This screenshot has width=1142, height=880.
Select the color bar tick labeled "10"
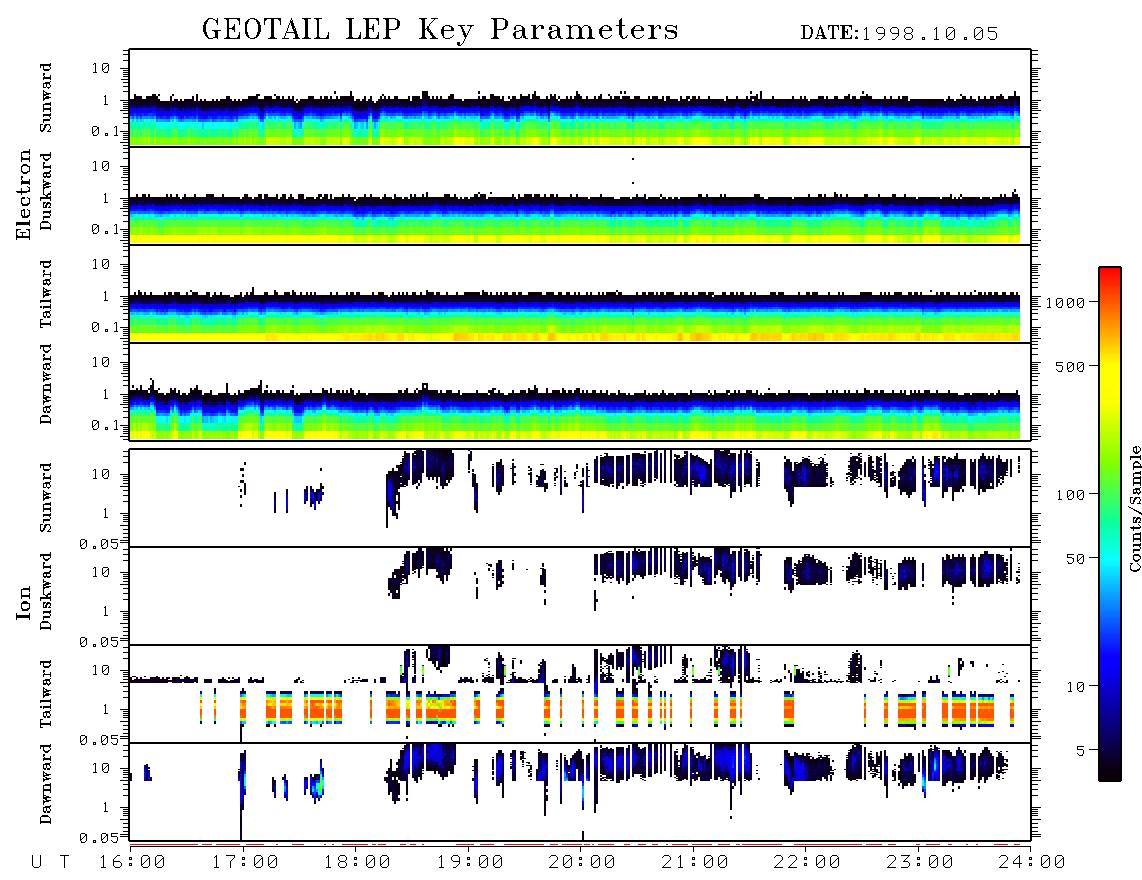(x=1075, y=687)
